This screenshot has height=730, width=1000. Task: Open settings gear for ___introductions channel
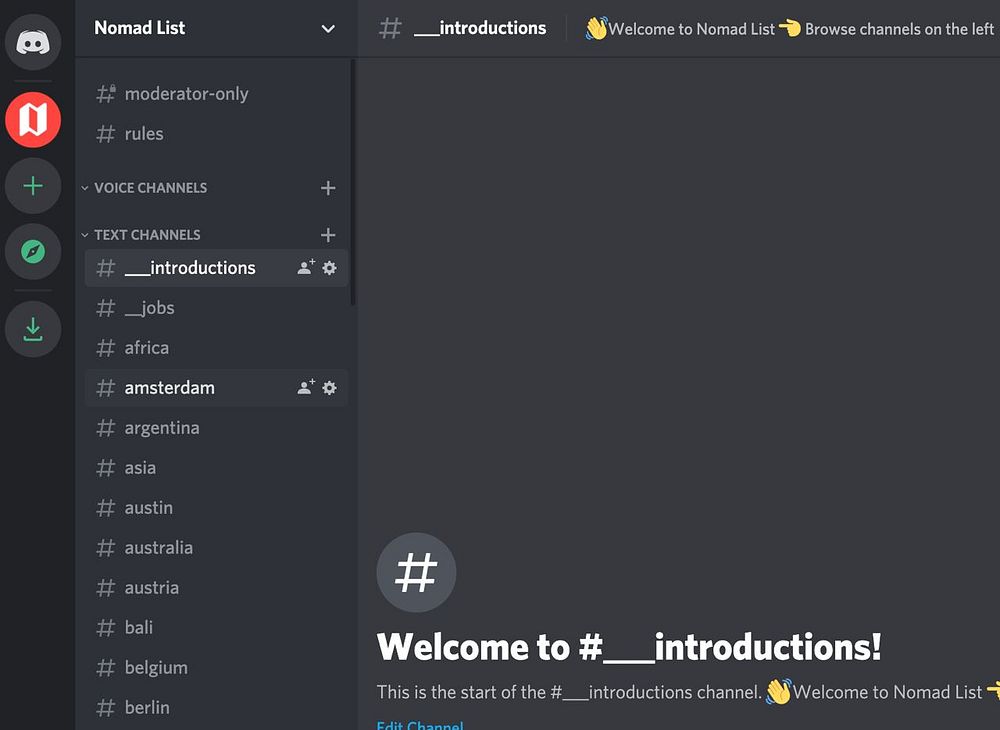329,268
